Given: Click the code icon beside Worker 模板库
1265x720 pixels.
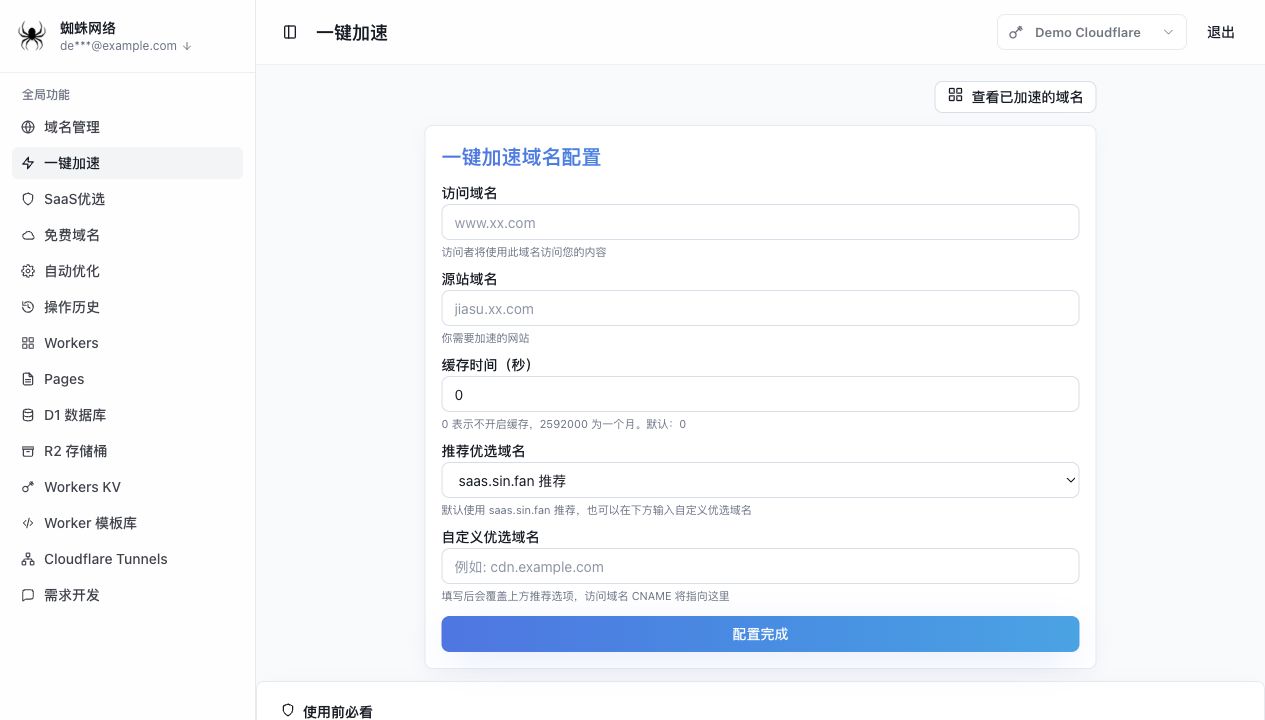Looking at the screenshot, I should tap(28, 523).
